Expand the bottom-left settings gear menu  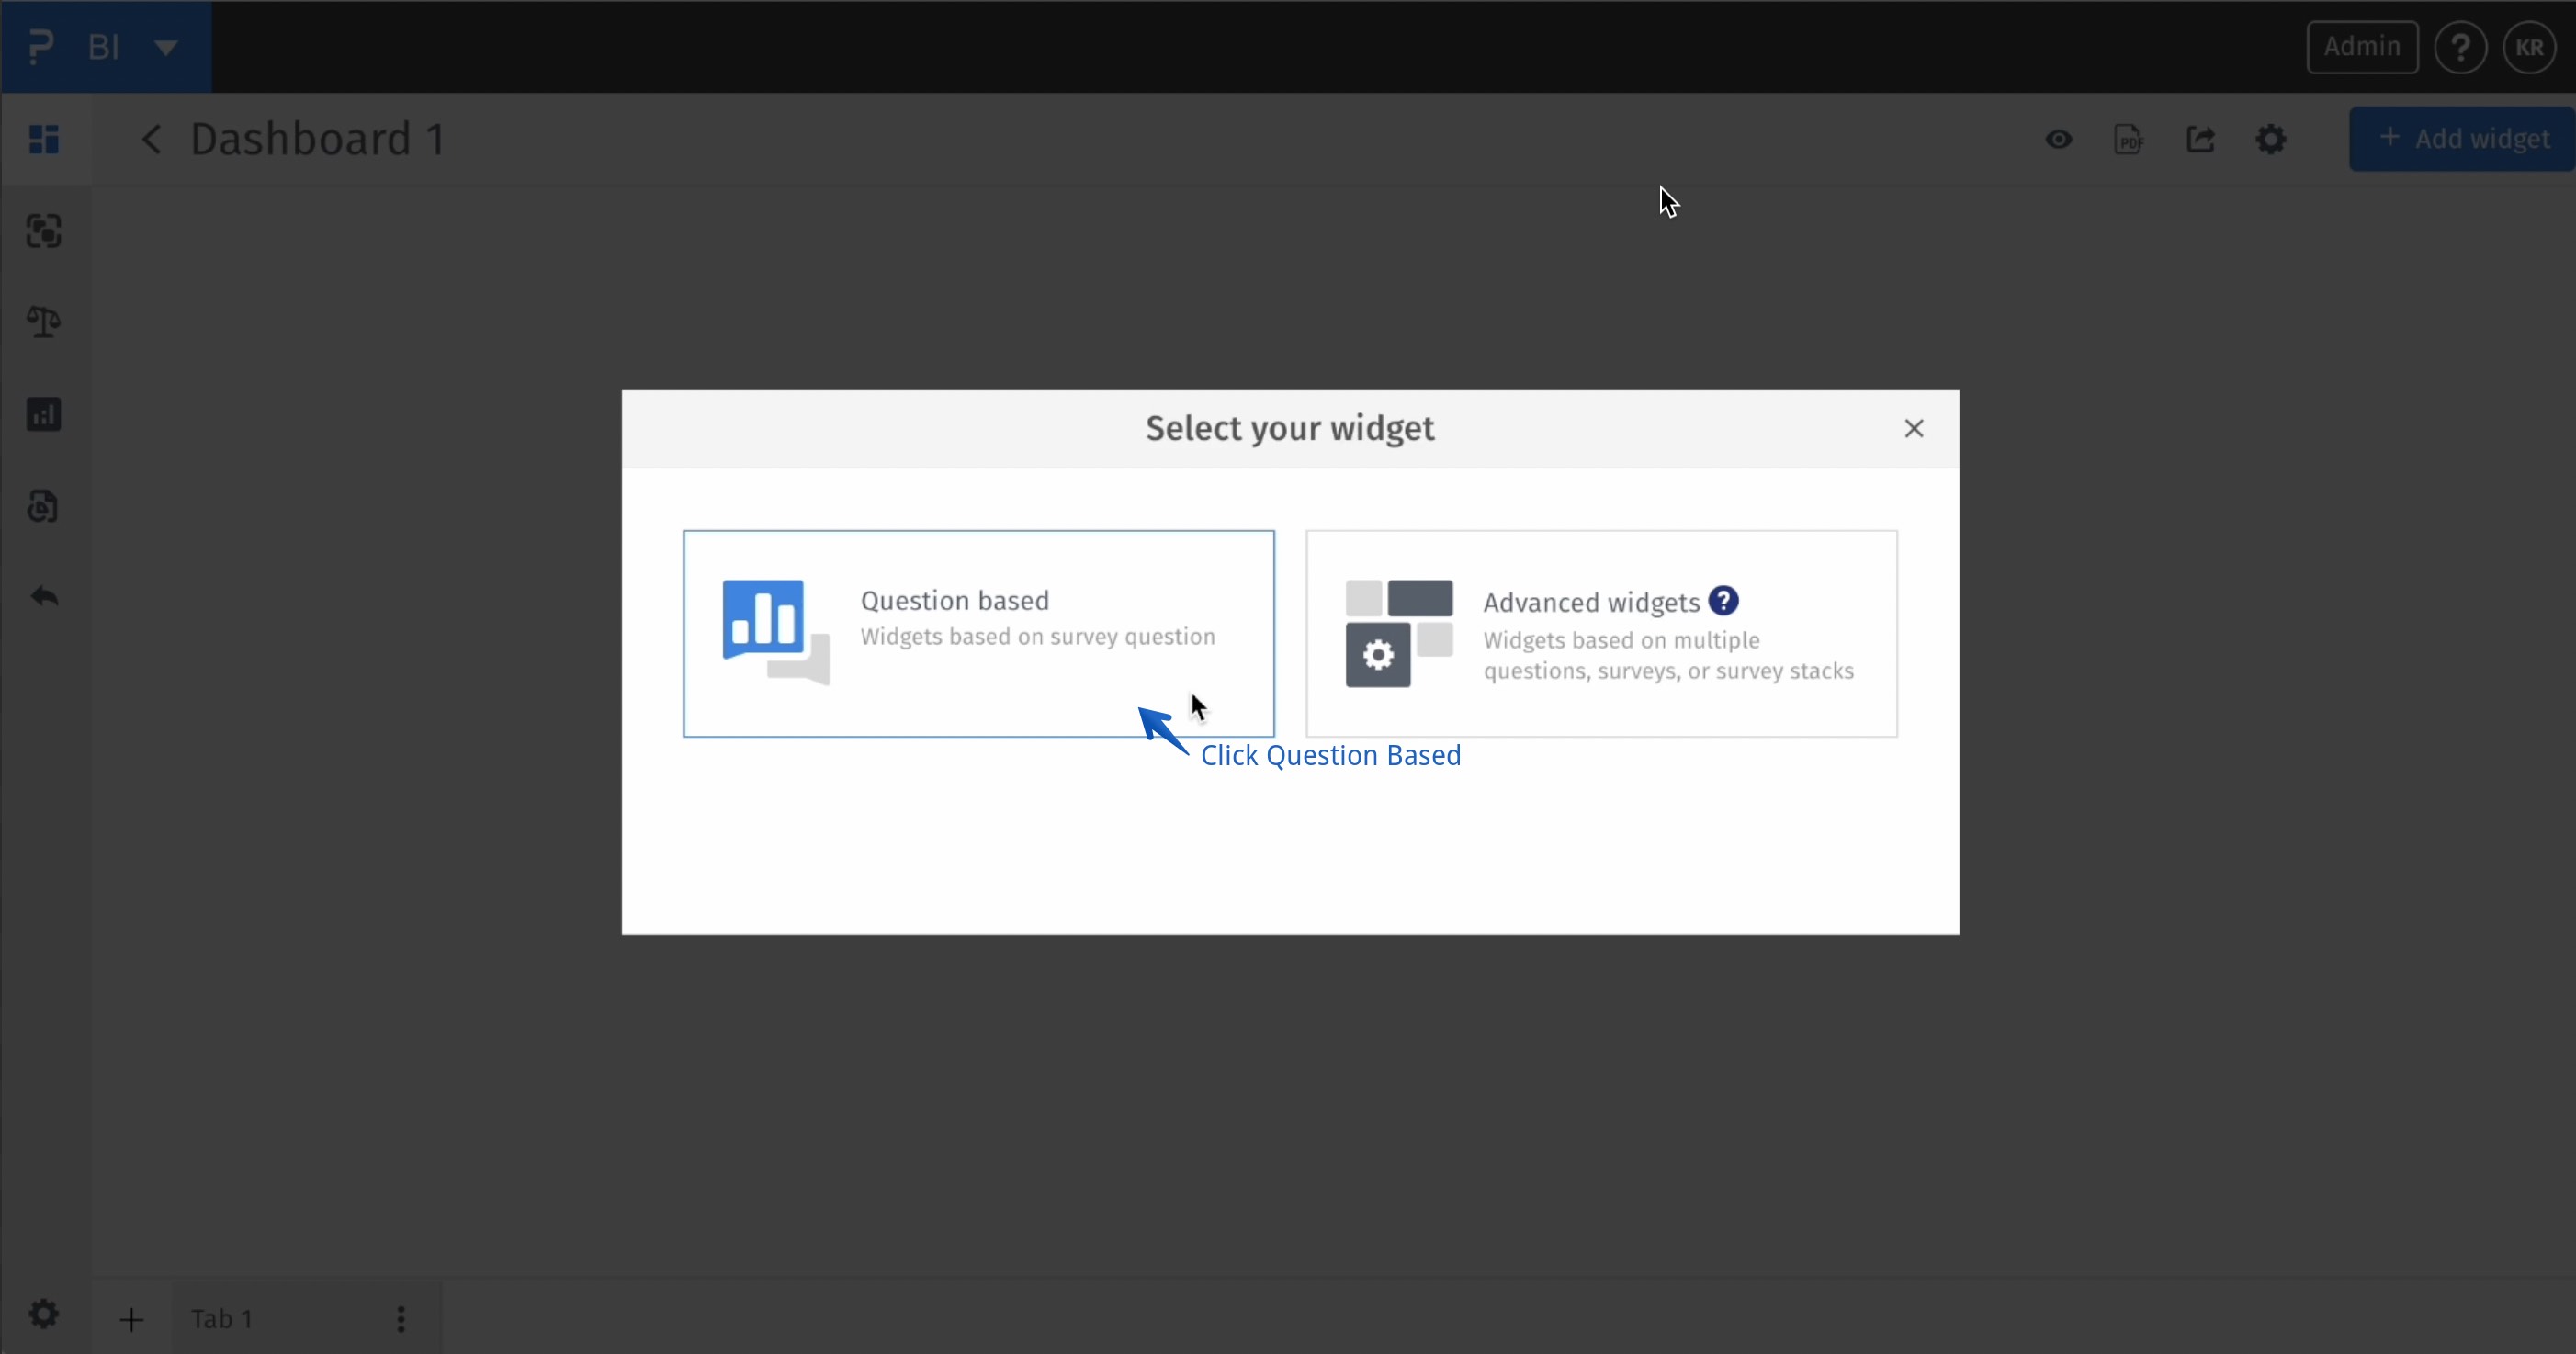(x=44, y=1315)
